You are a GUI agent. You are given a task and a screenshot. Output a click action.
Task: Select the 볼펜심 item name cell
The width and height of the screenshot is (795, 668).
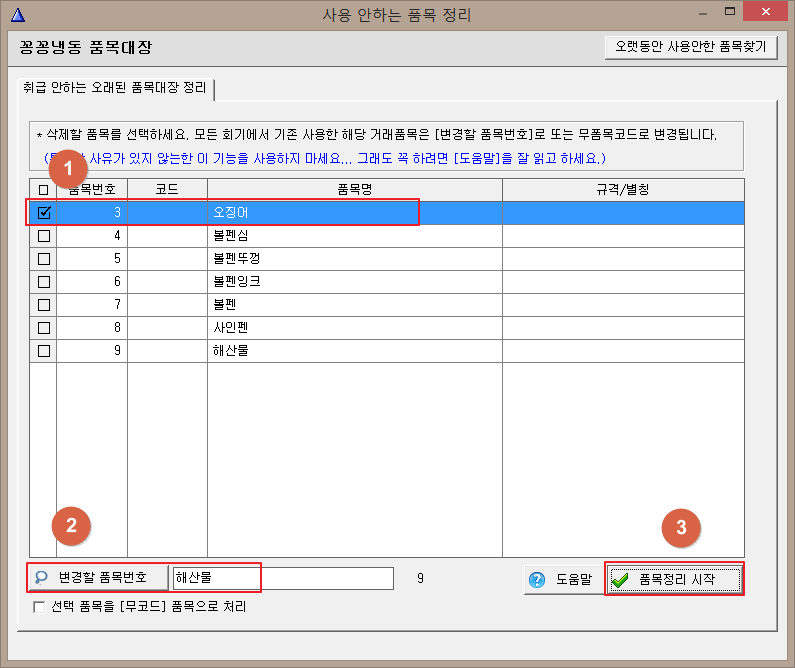coord(355,236)
